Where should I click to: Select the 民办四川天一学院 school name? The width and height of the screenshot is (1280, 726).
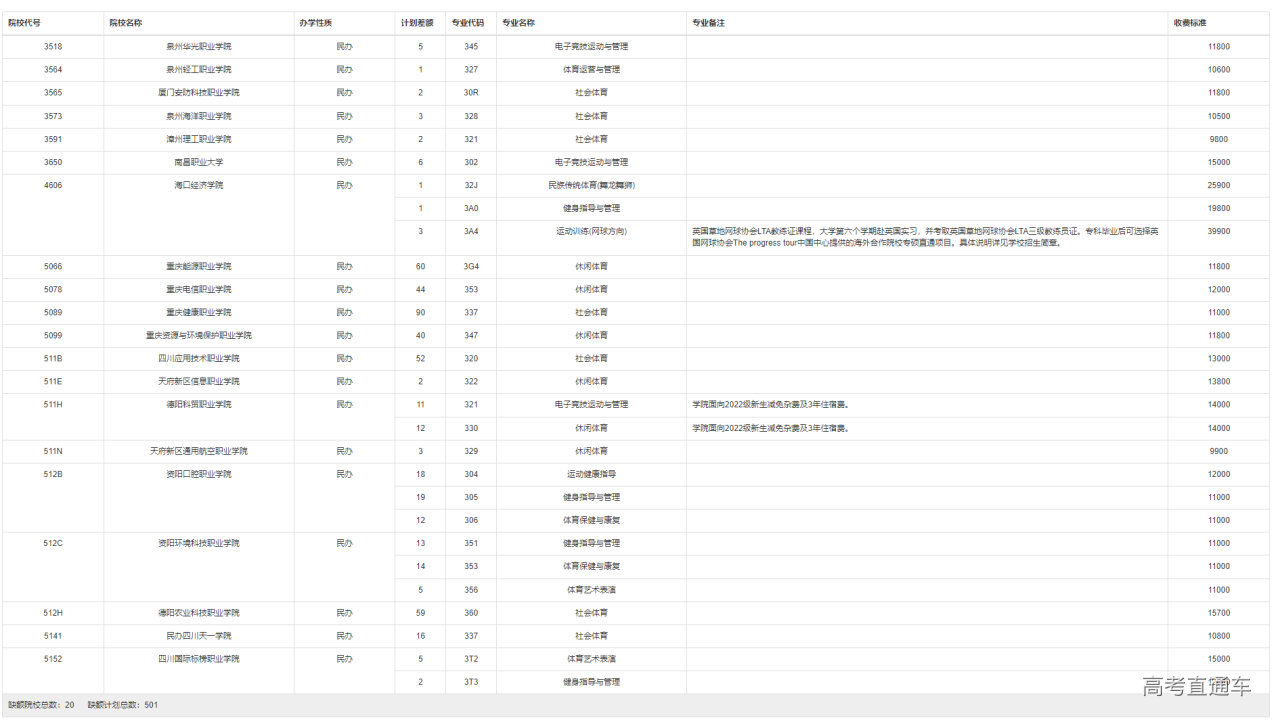pyautogui.click(x=198, y=635)
